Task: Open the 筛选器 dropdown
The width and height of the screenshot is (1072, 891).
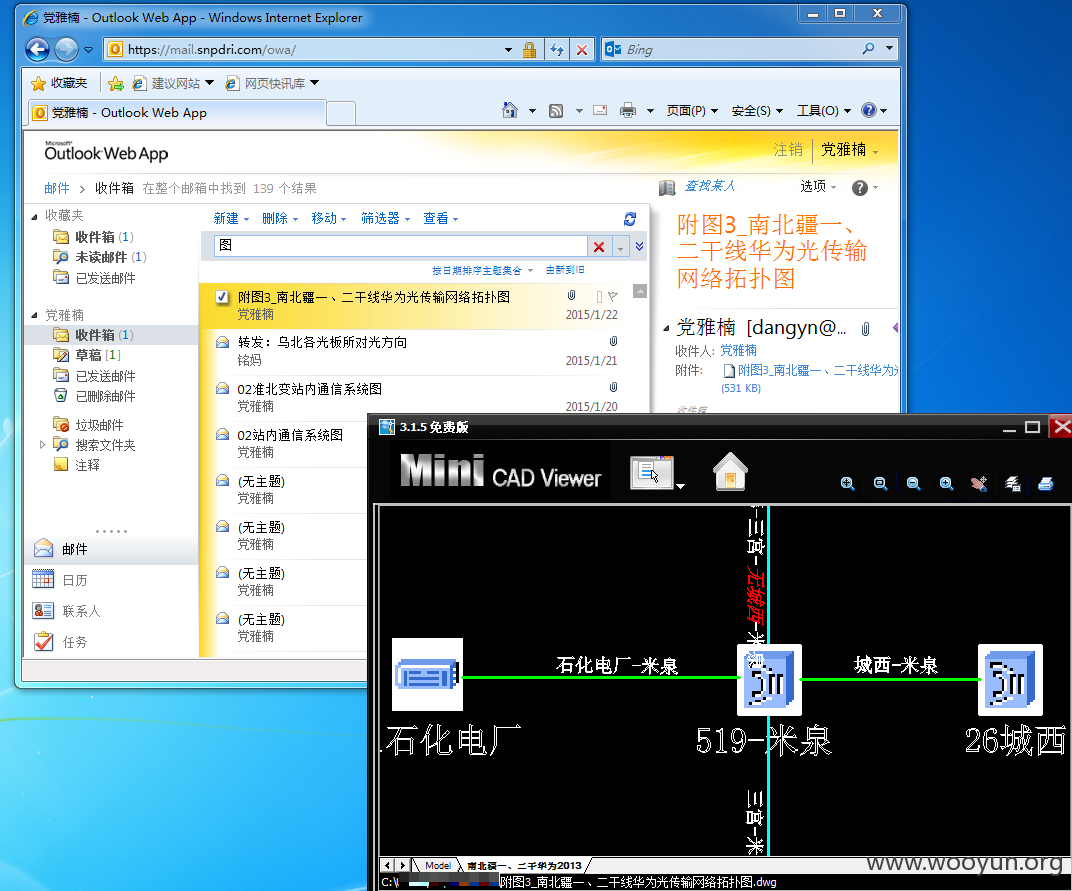Action: 386,218
